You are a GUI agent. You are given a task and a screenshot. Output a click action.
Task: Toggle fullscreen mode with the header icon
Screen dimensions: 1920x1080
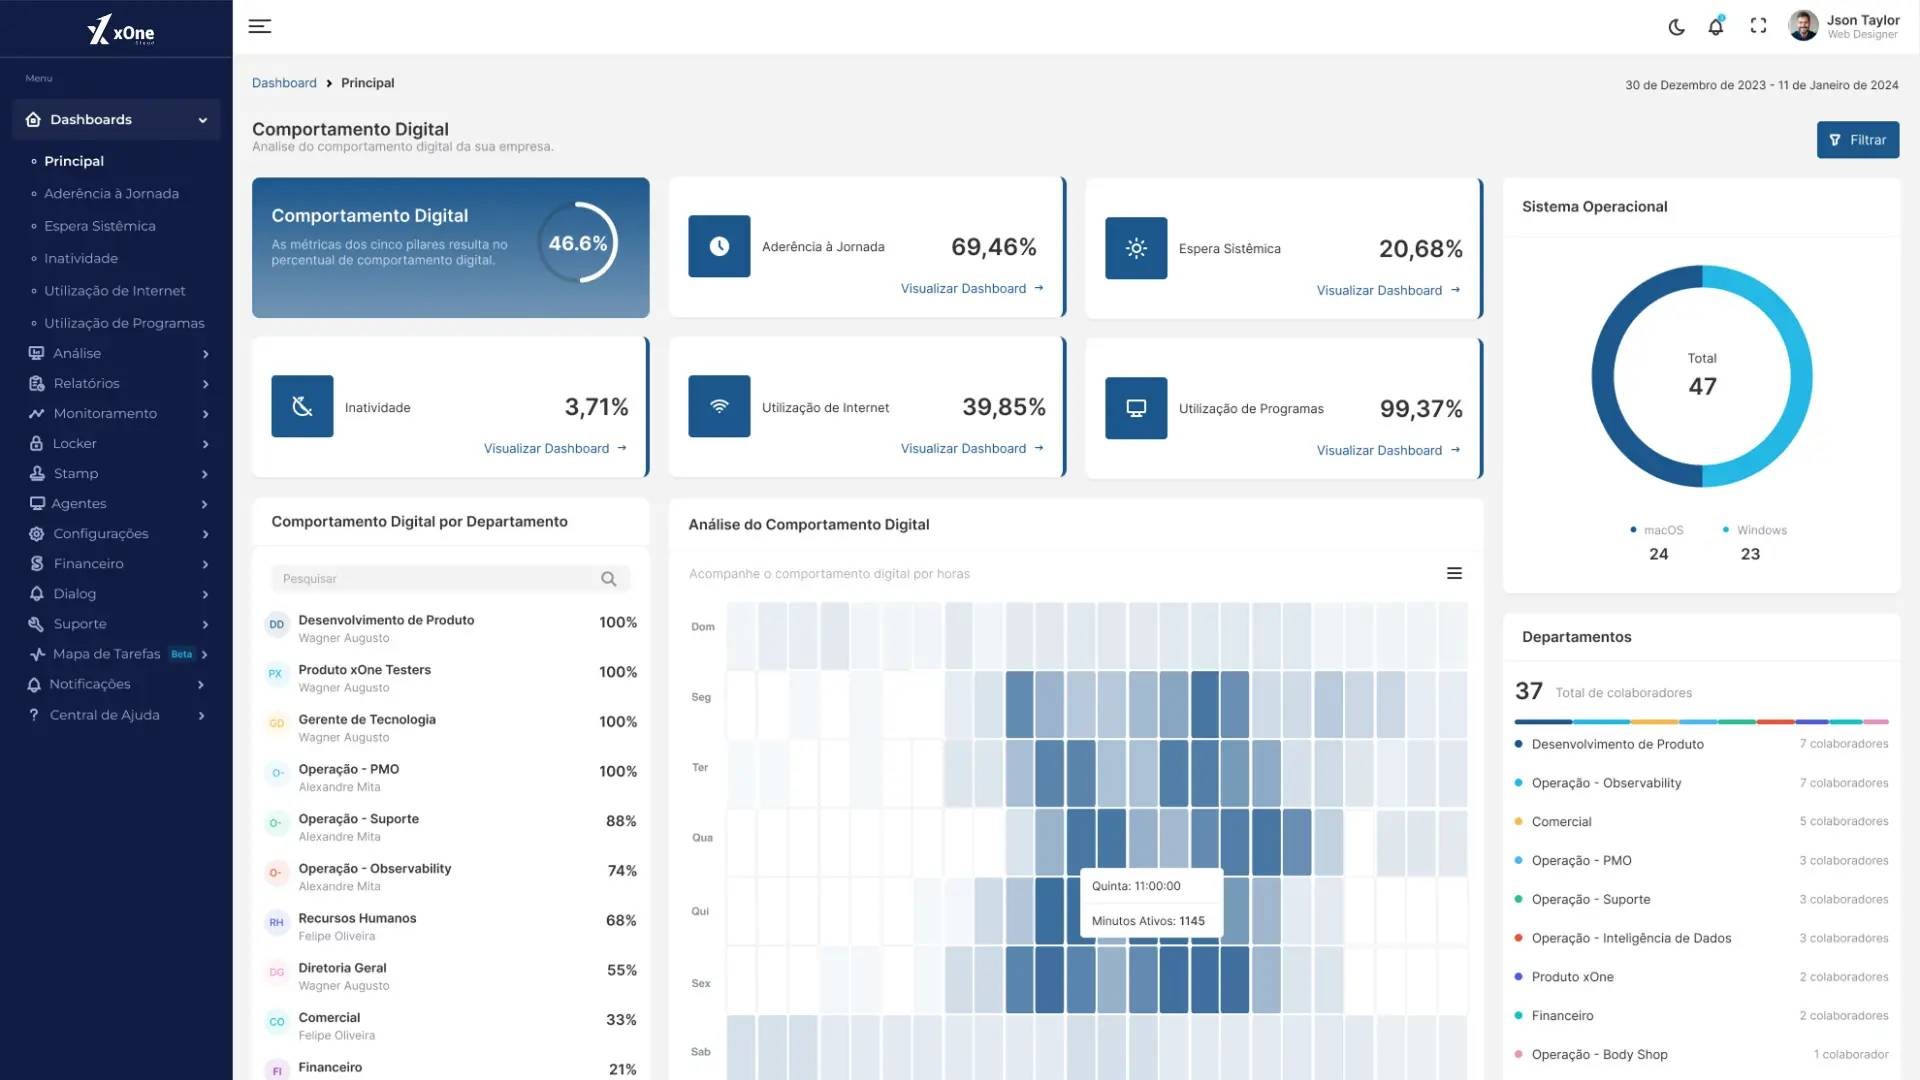tap(1758, 27)
